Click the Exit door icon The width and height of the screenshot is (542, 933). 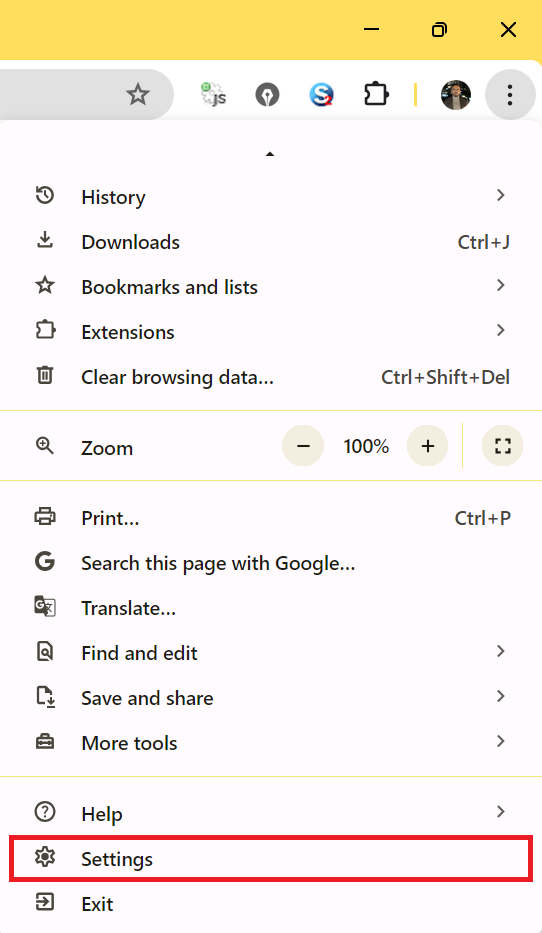coord(45,903)
